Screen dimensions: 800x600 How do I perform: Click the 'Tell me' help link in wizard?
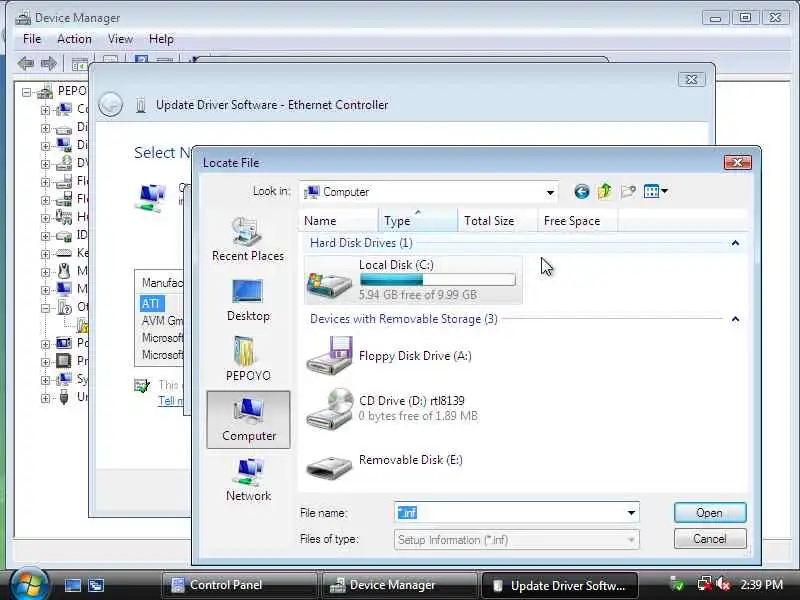170,401
